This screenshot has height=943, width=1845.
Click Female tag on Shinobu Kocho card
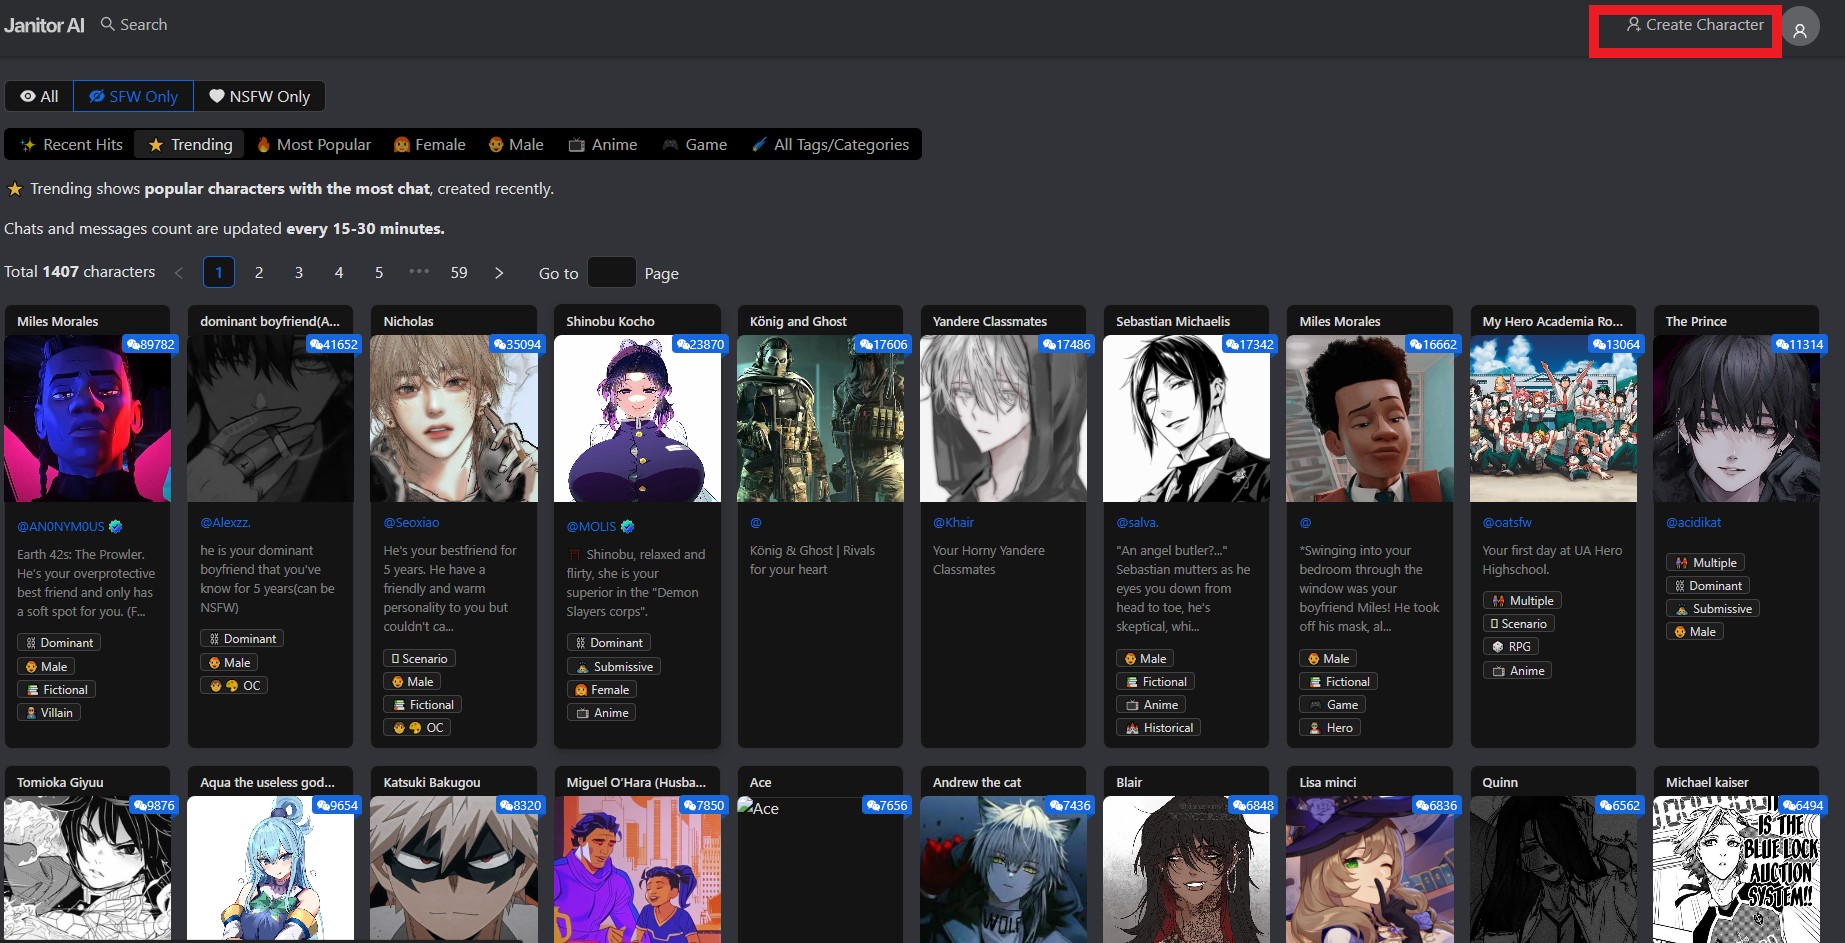point(602,690)
